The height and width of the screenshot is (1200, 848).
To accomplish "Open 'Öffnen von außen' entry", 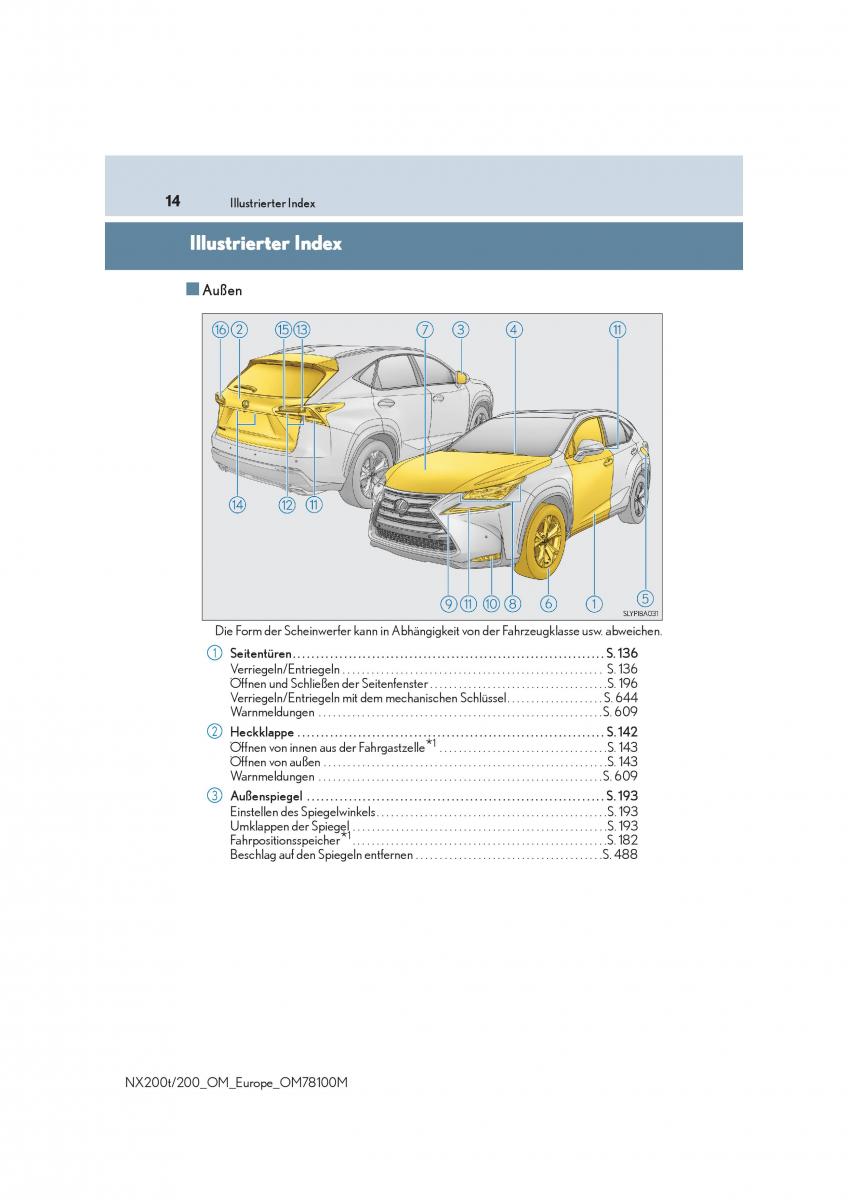I will click(x=434, y=762).
